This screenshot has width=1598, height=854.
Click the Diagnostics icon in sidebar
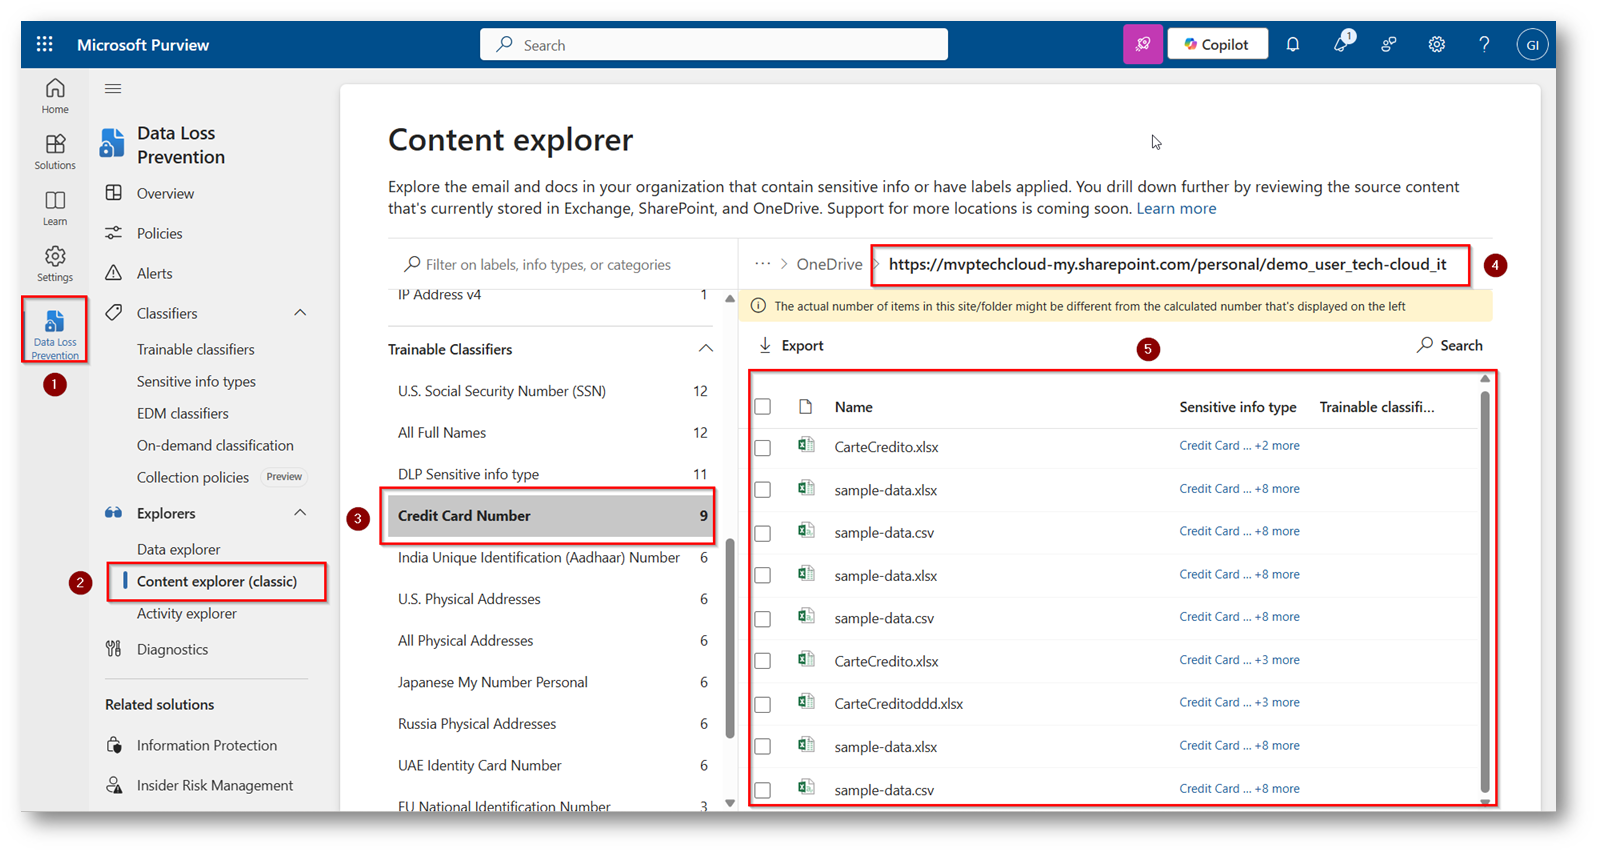coord(114,649)
